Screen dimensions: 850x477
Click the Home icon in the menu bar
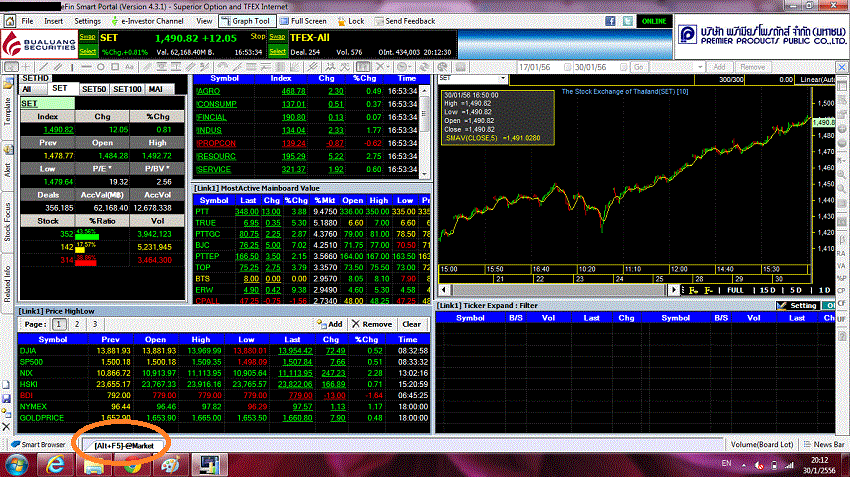pos(10,21)
